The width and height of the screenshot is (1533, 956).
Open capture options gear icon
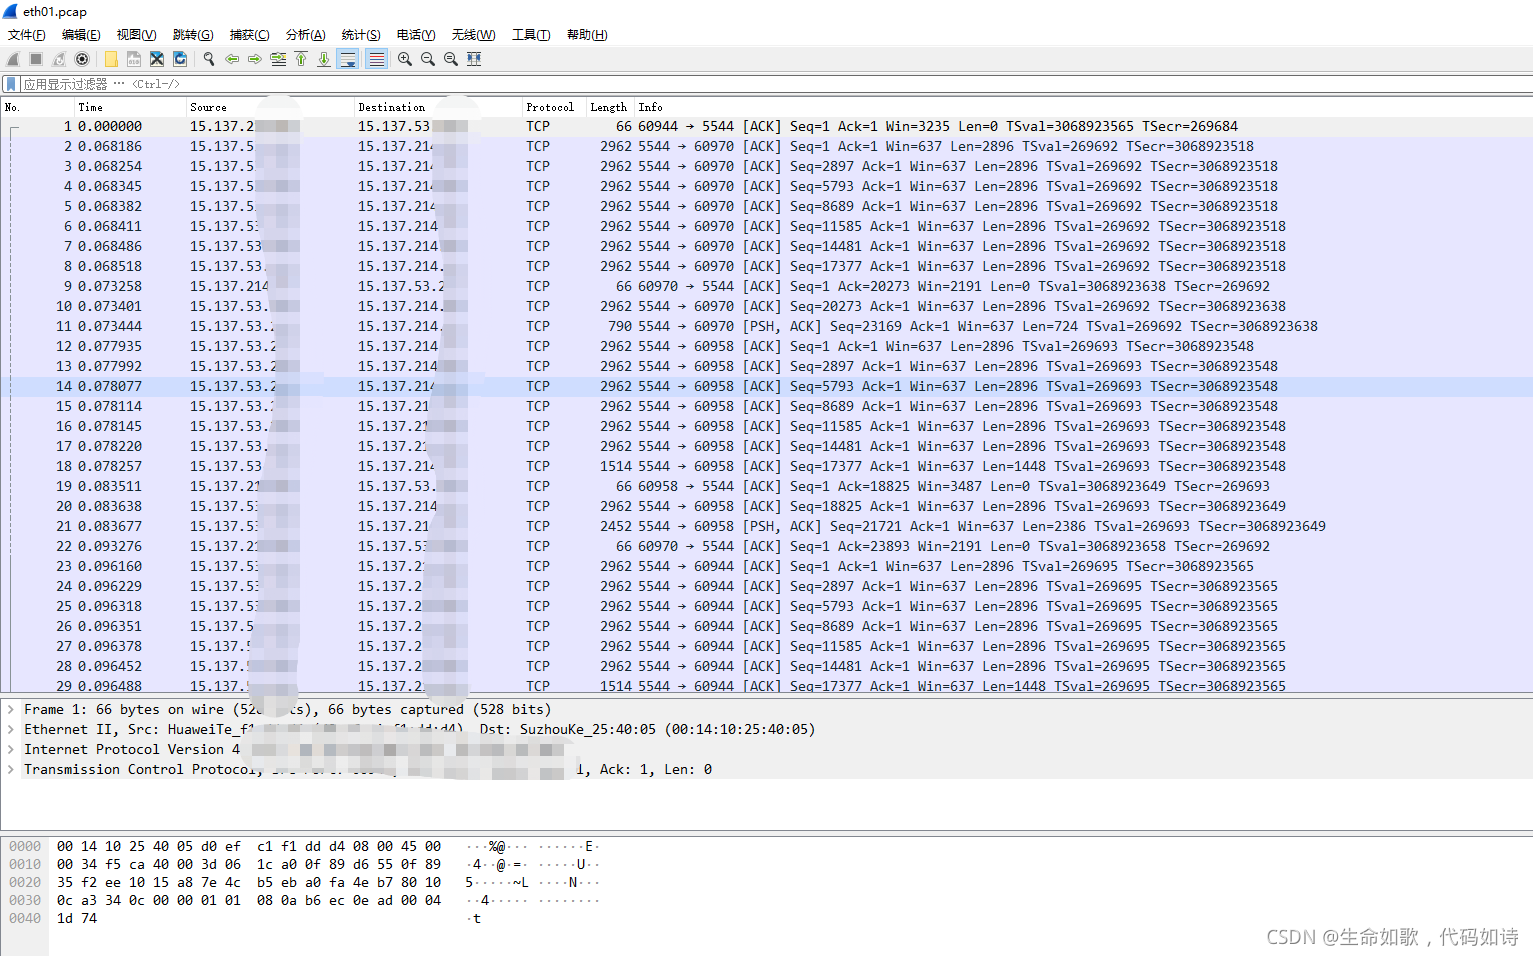click(82, 59)
